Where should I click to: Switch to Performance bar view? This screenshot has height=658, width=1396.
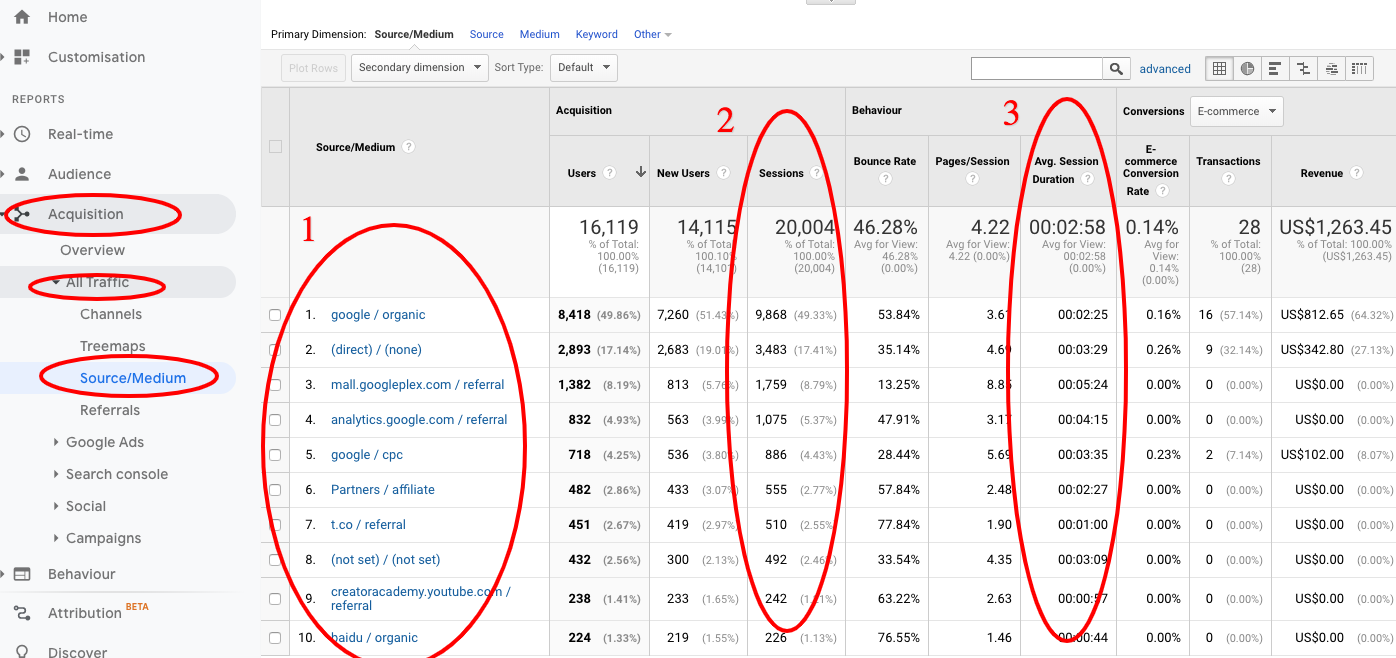(1275, 68)
